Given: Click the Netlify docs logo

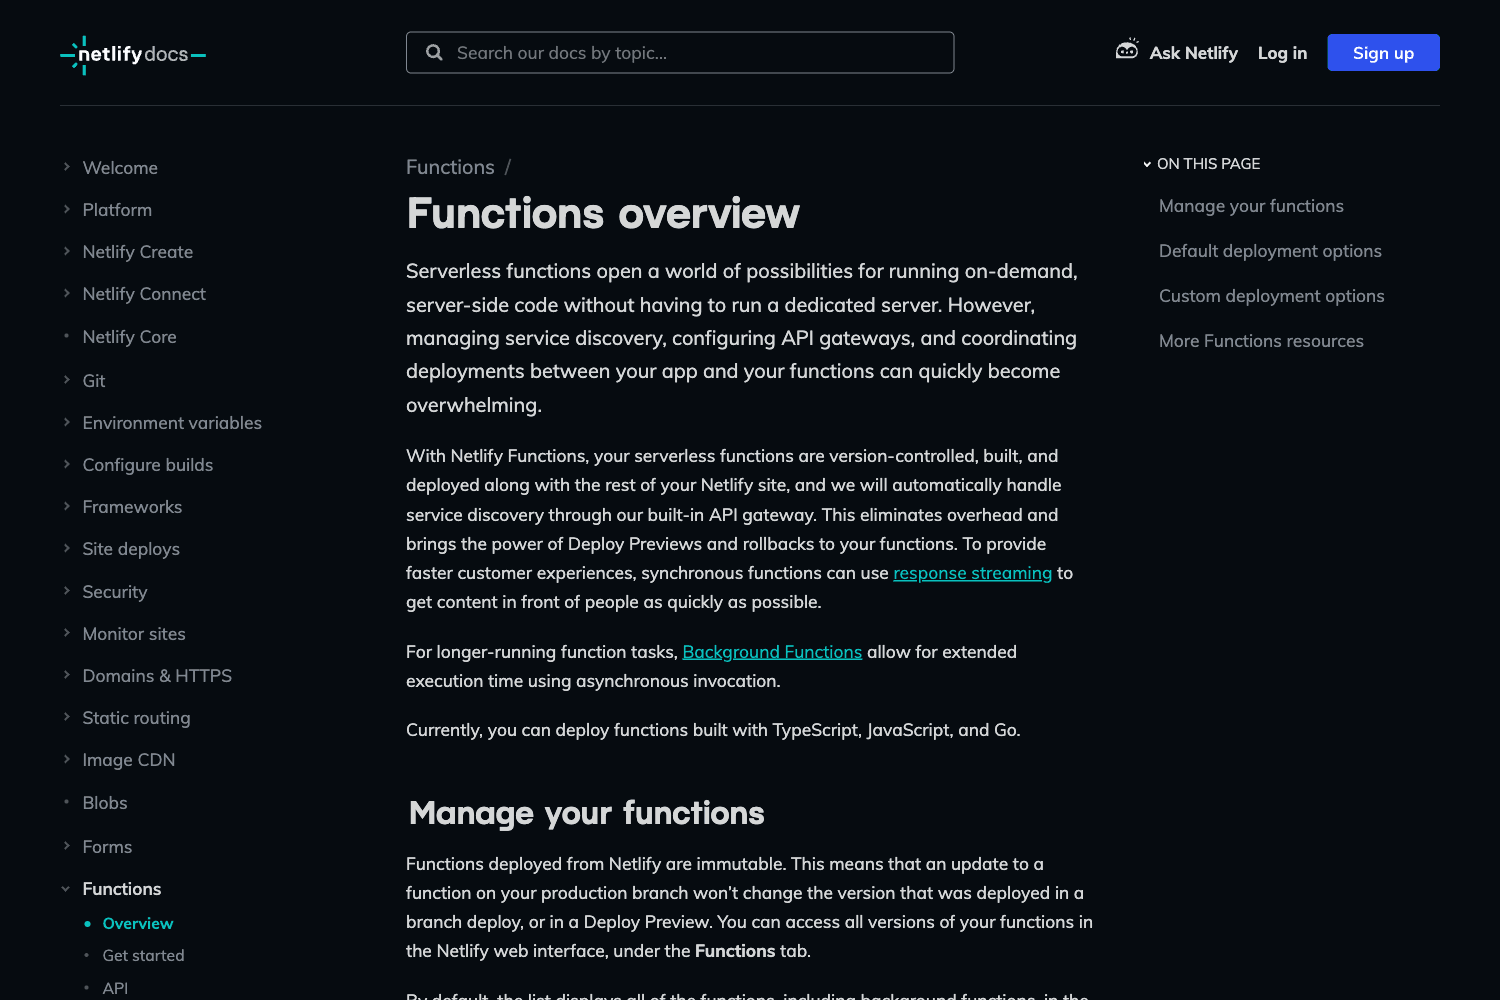Looking at the screenshot, I should 132,54.
